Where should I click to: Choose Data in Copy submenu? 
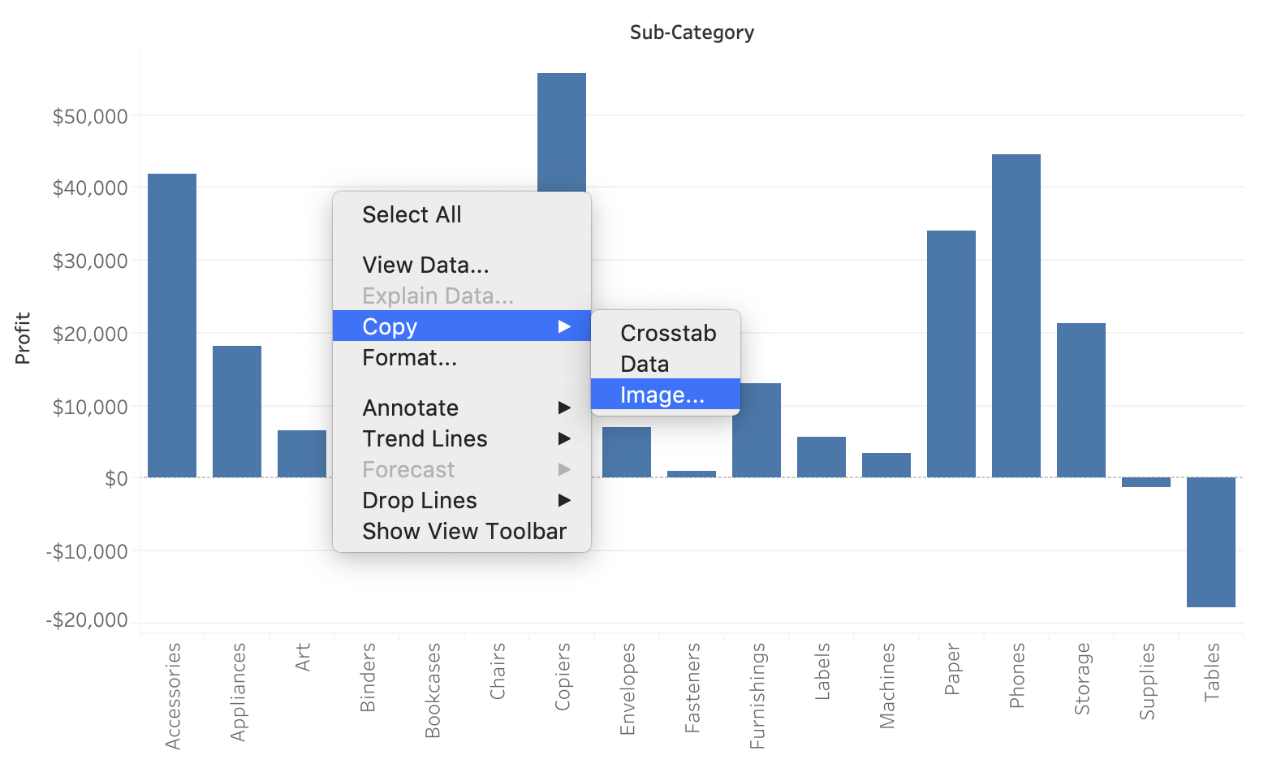(644, 365)
